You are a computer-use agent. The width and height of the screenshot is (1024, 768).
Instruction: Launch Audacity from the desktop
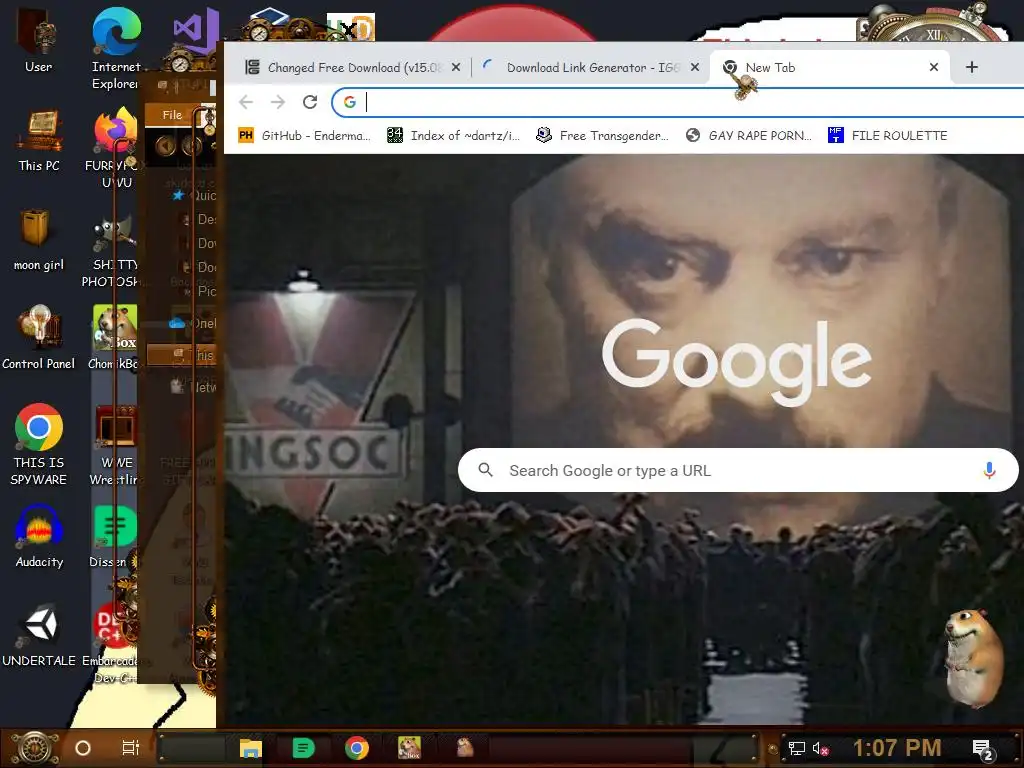[39, 537]
